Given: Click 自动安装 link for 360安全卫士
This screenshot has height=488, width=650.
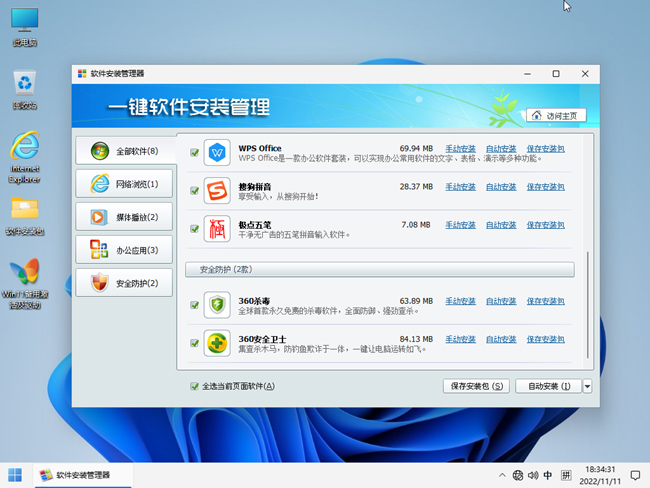Looking at the screenshot, I should [501, 339].
